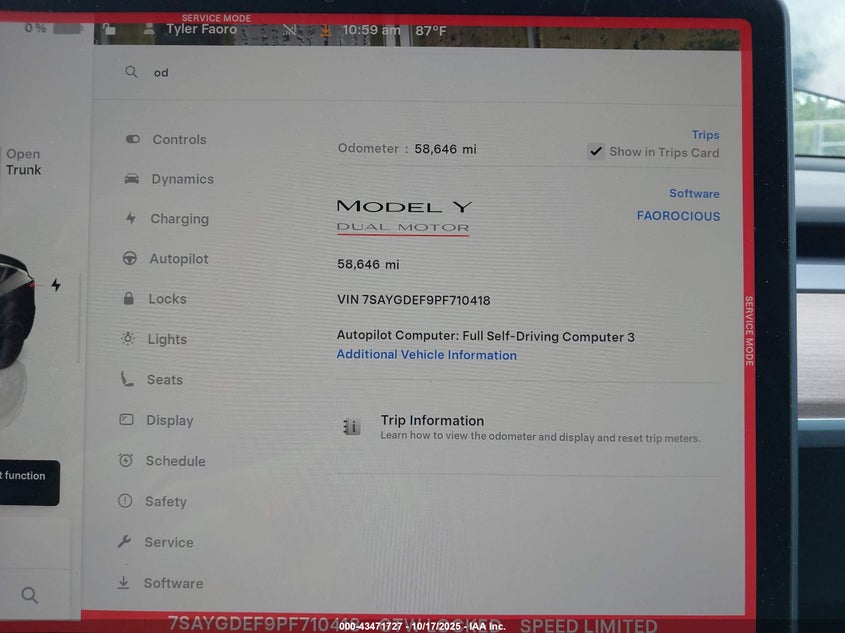Select the Safety menu item

coord(165,502)
